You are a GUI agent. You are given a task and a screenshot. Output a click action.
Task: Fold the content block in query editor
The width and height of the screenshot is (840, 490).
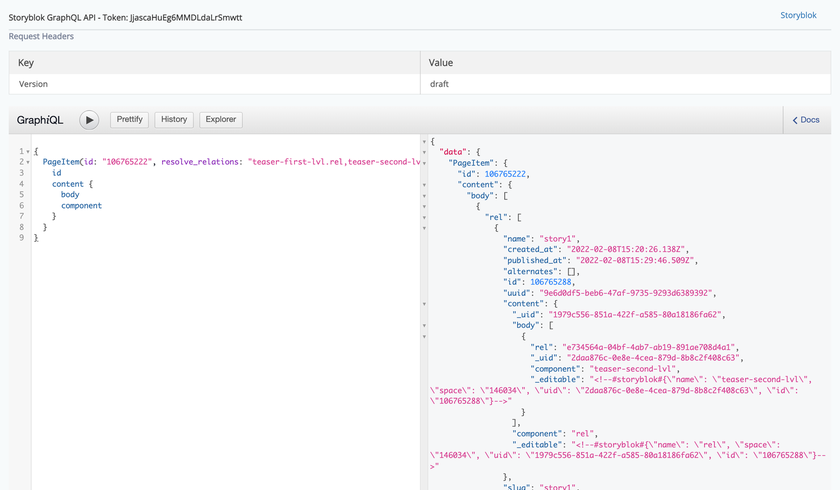[27, 184]
